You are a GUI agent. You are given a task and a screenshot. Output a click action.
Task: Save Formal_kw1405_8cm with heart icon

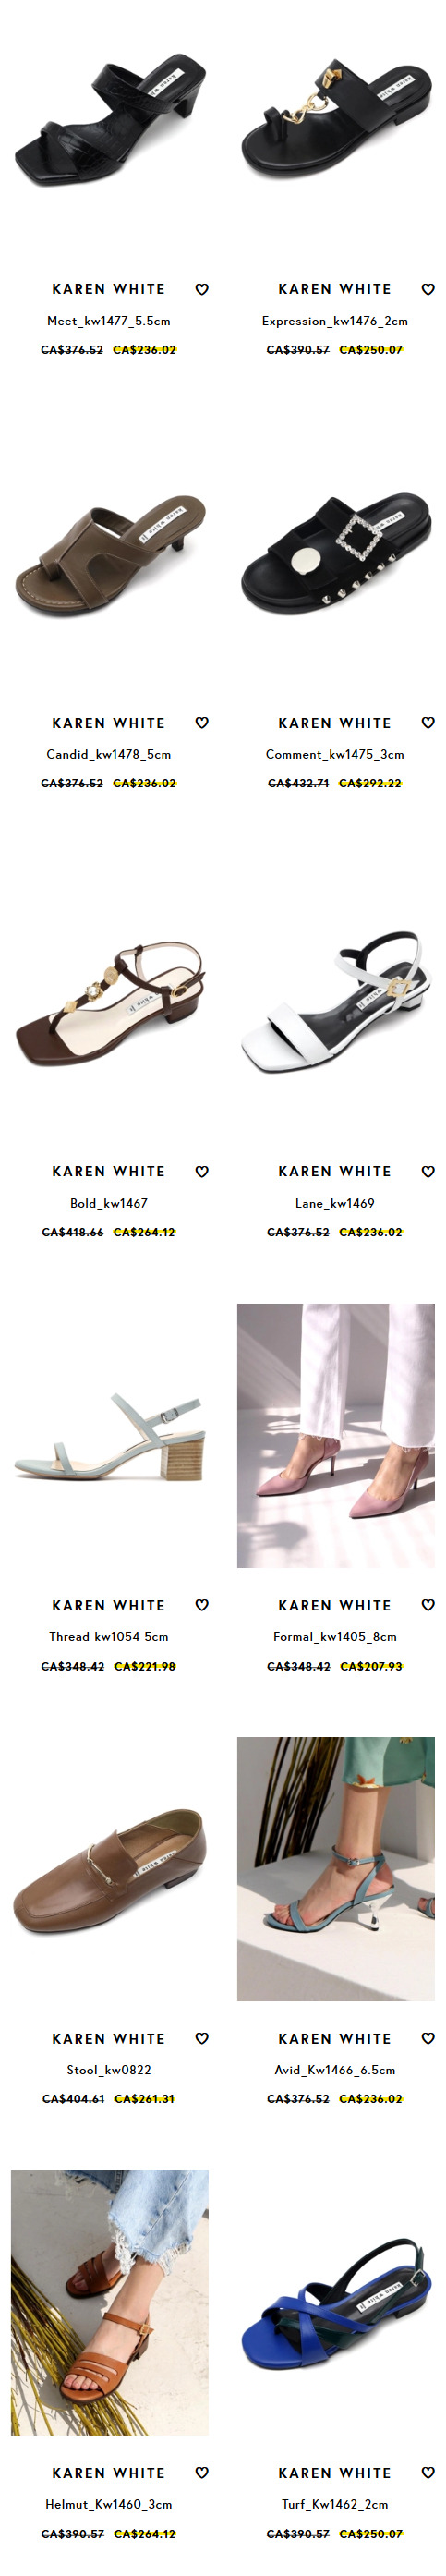[428, 1605]
